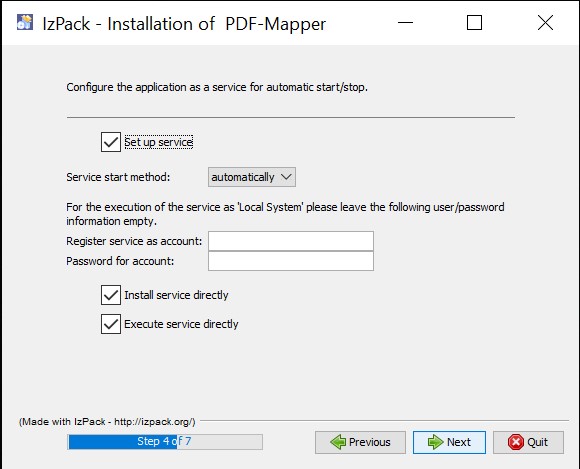580x469 pixels.
Task: Click the 'Password for account:' label
Action: point(120,261)
